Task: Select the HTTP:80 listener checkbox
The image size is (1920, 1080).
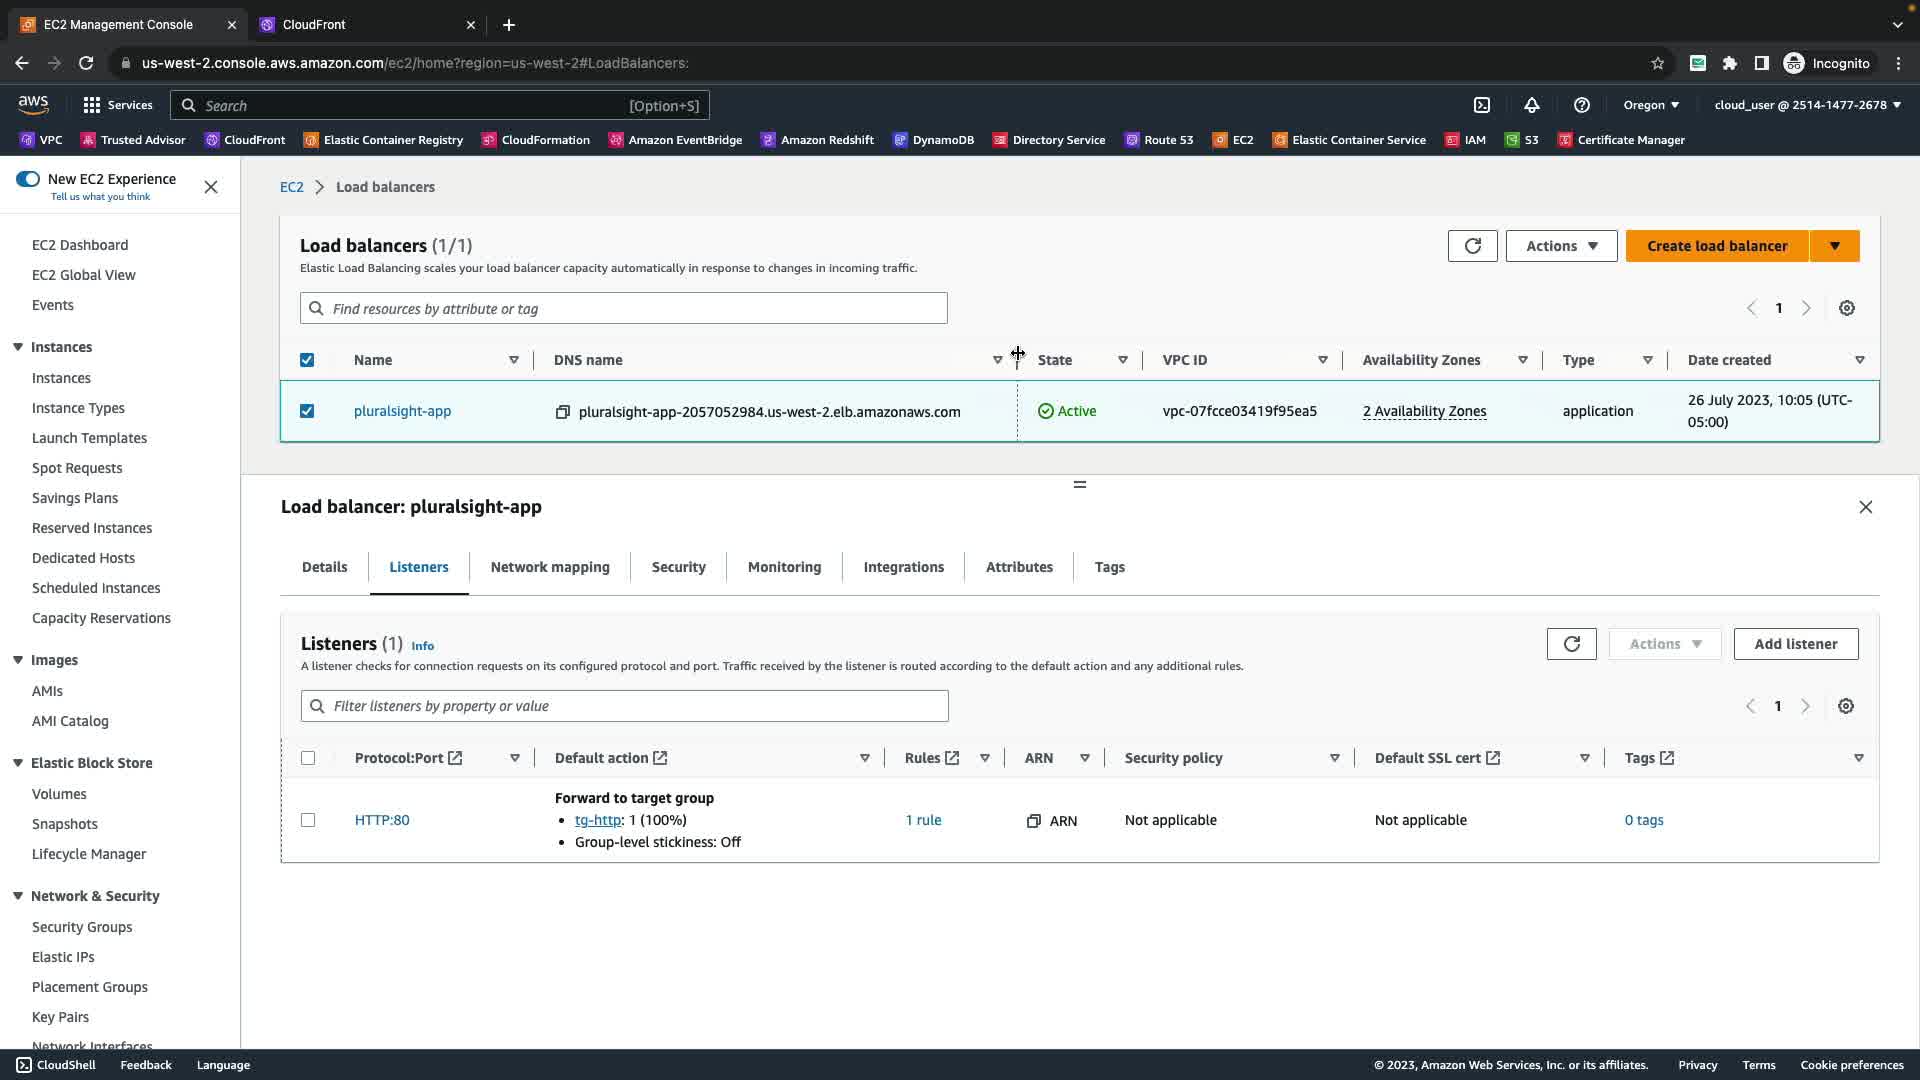Action: tap(308, 820)
